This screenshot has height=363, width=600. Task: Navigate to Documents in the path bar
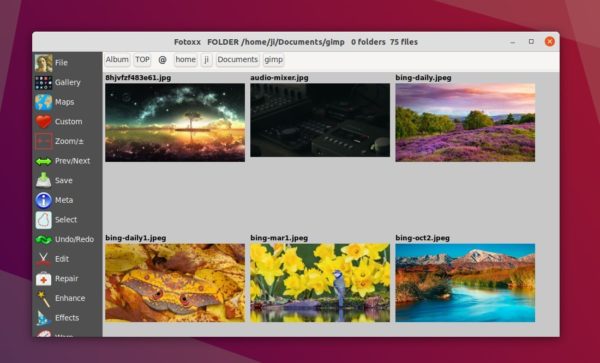pos(237,60)
